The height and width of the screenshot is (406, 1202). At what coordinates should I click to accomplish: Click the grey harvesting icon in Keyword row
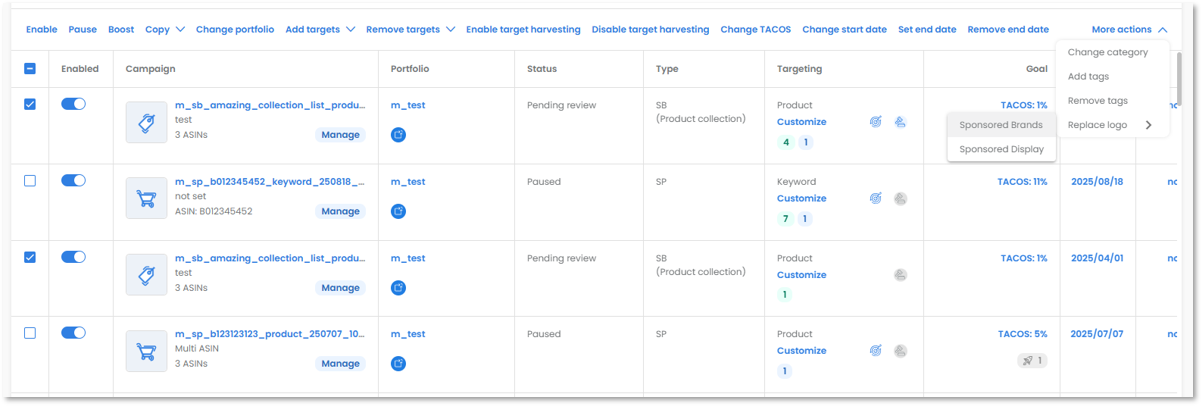(x=900, y=198)
